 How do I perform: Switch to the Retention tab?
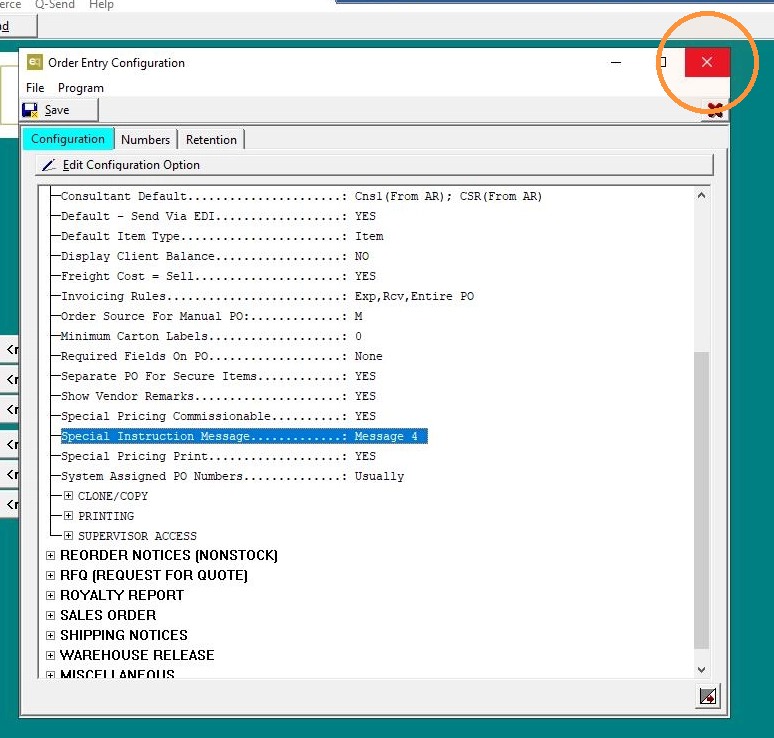point(211,140)
